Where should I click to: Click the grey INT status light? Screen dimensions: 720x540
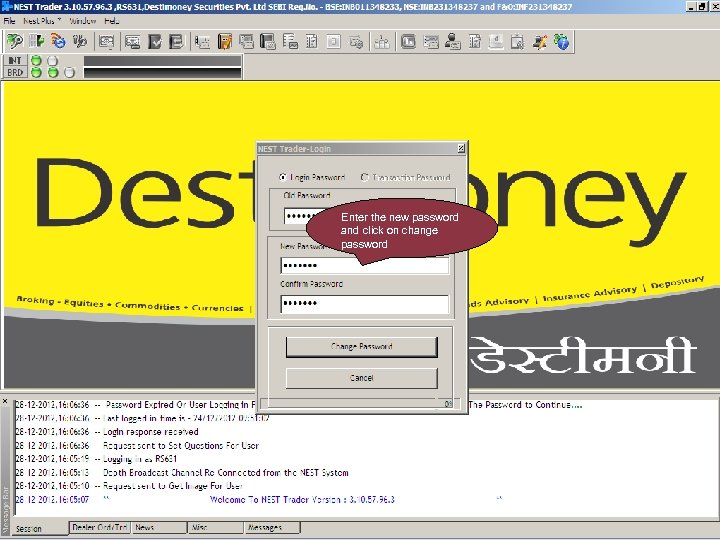tap(53, 61)
